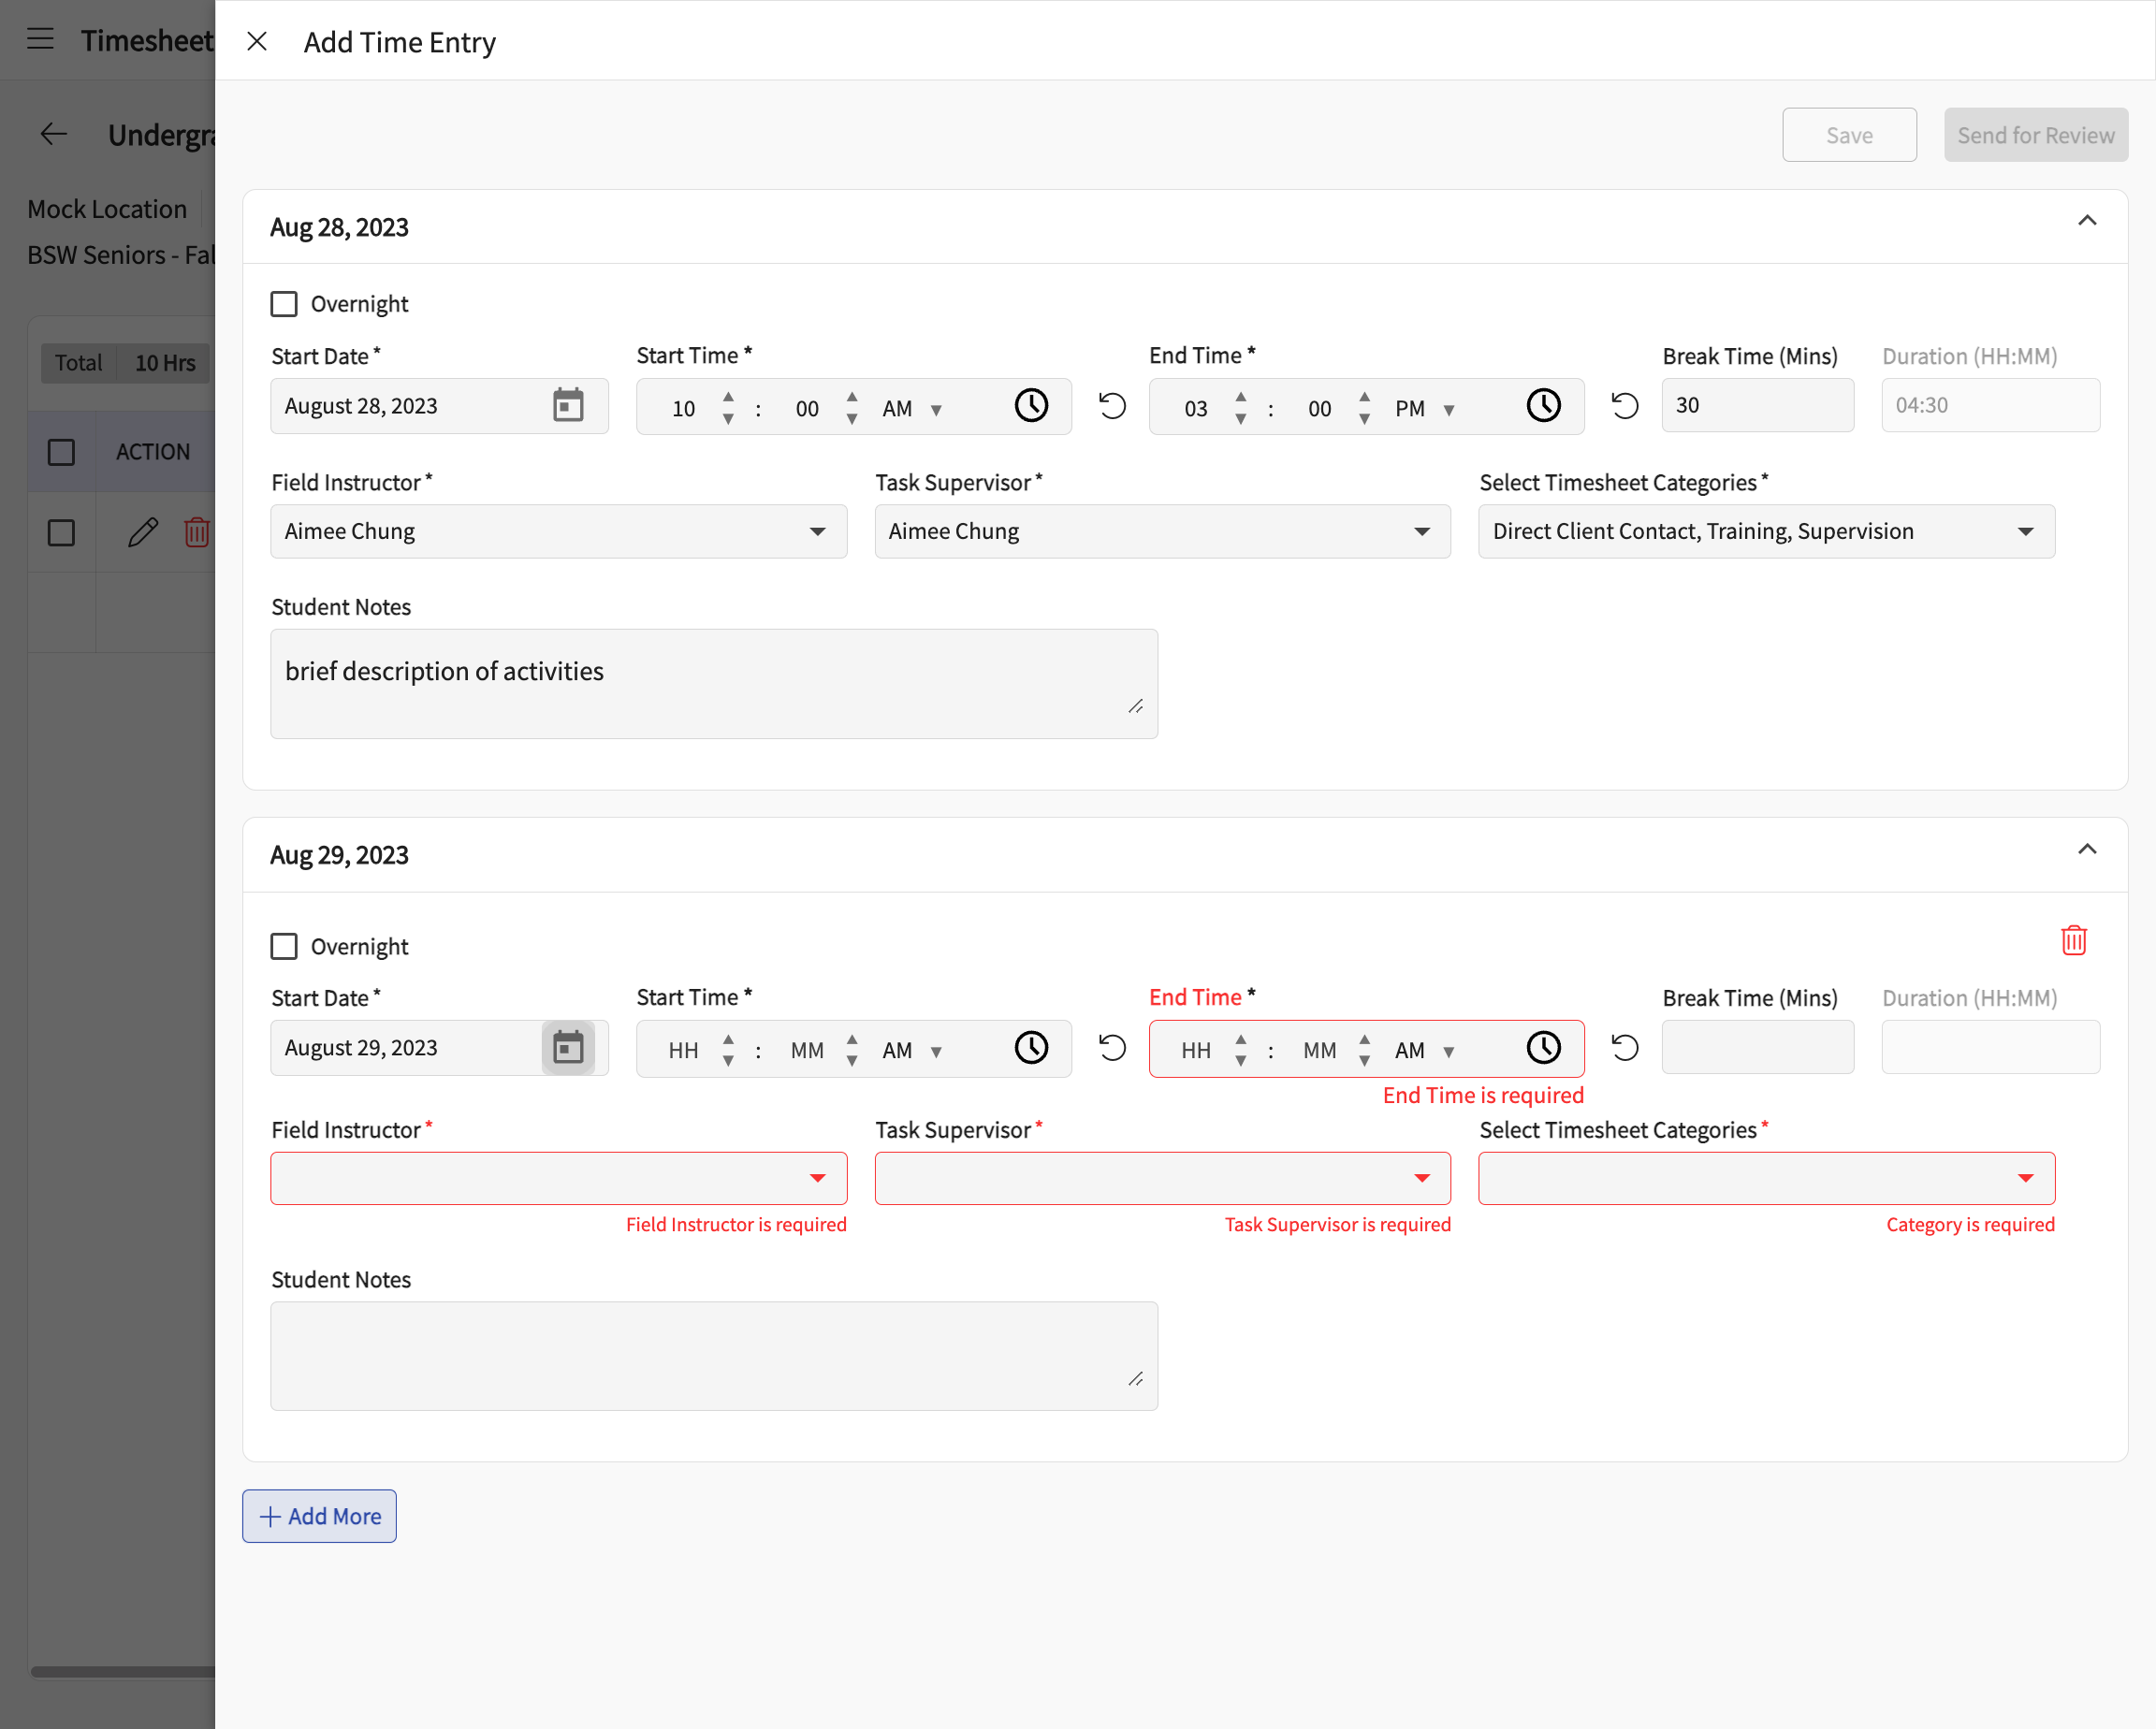Go back using arrow in Timesheet page

point(53,134)
